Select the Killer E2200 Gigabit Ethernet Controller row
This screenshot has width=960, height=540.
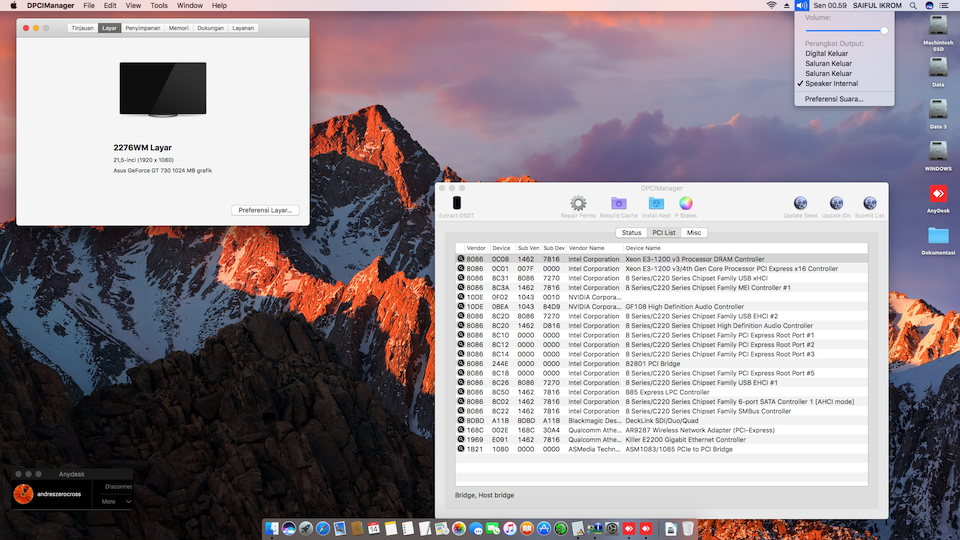click(661, 440)
